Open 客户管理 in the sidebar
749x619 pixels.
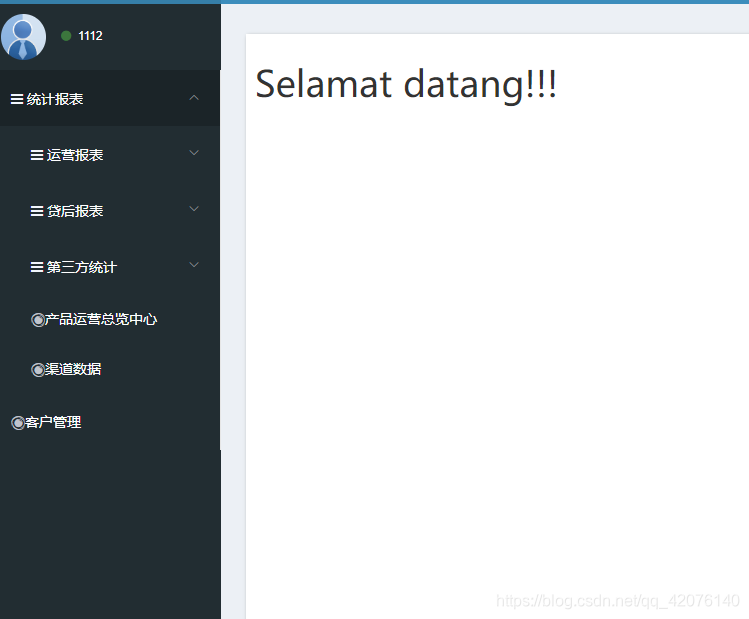click(53, 422)
